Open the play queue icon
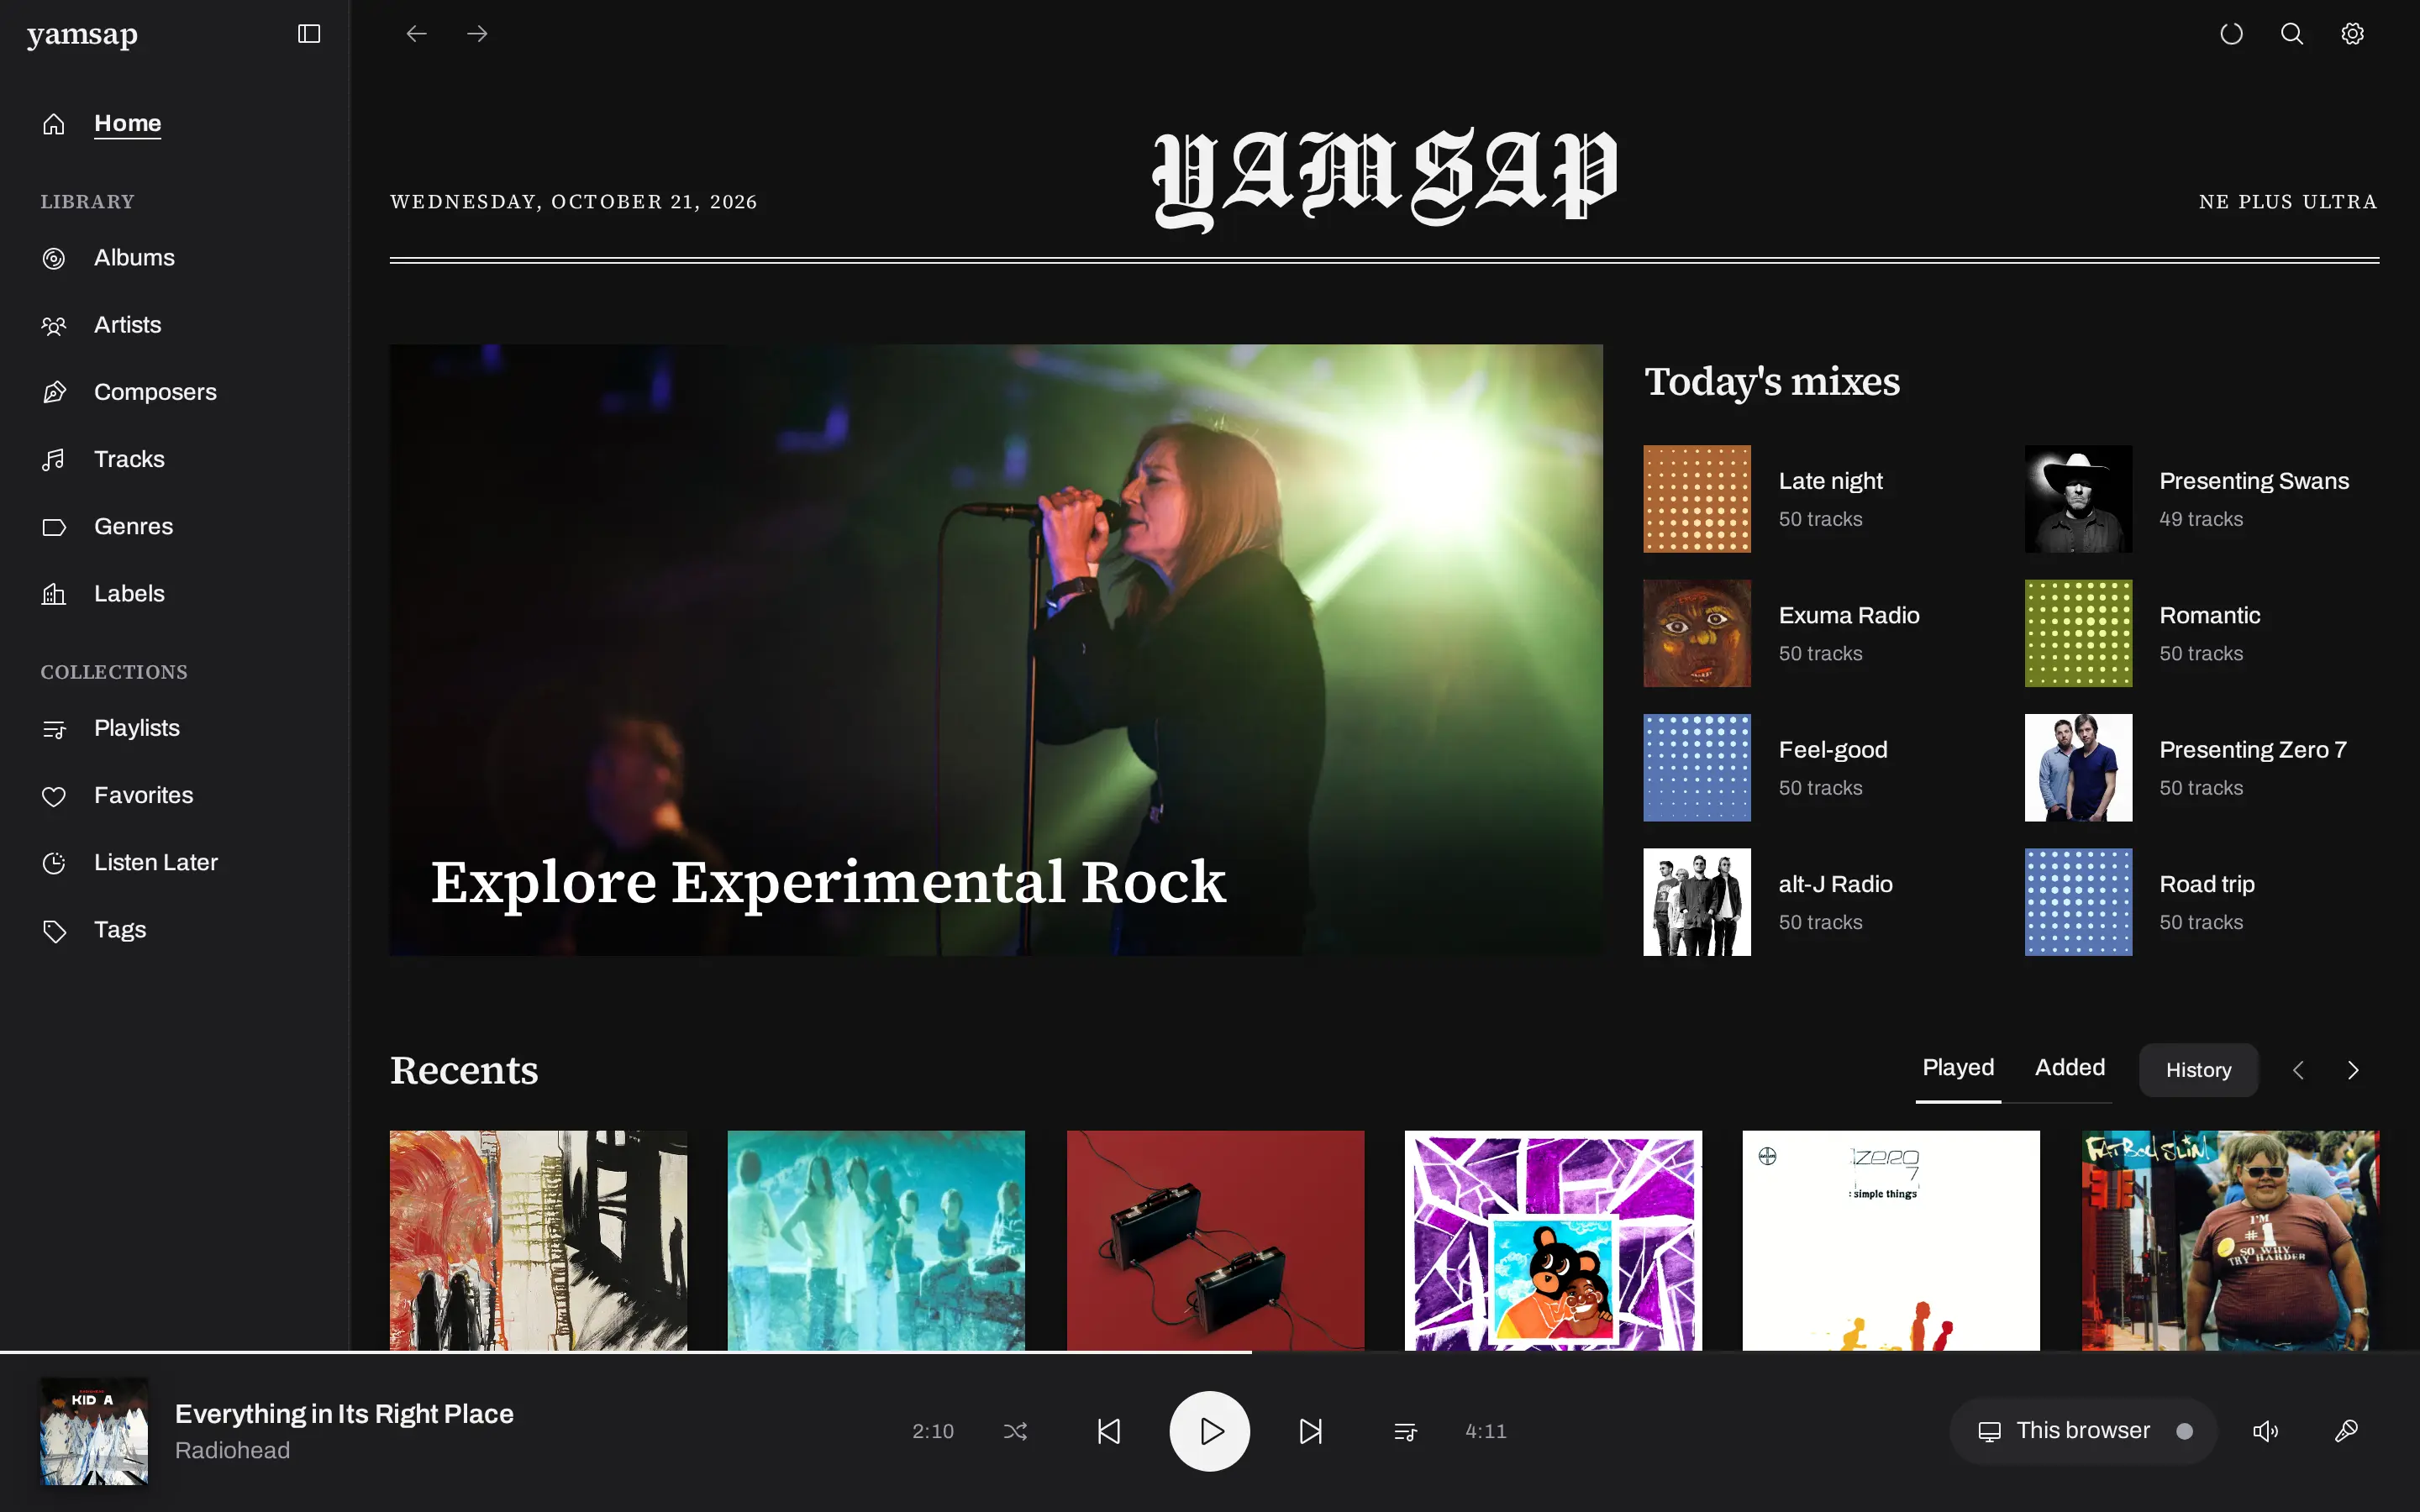Image resolution: width=2420 pixels, height=1512 pixels. (x=1405, y=1431)
